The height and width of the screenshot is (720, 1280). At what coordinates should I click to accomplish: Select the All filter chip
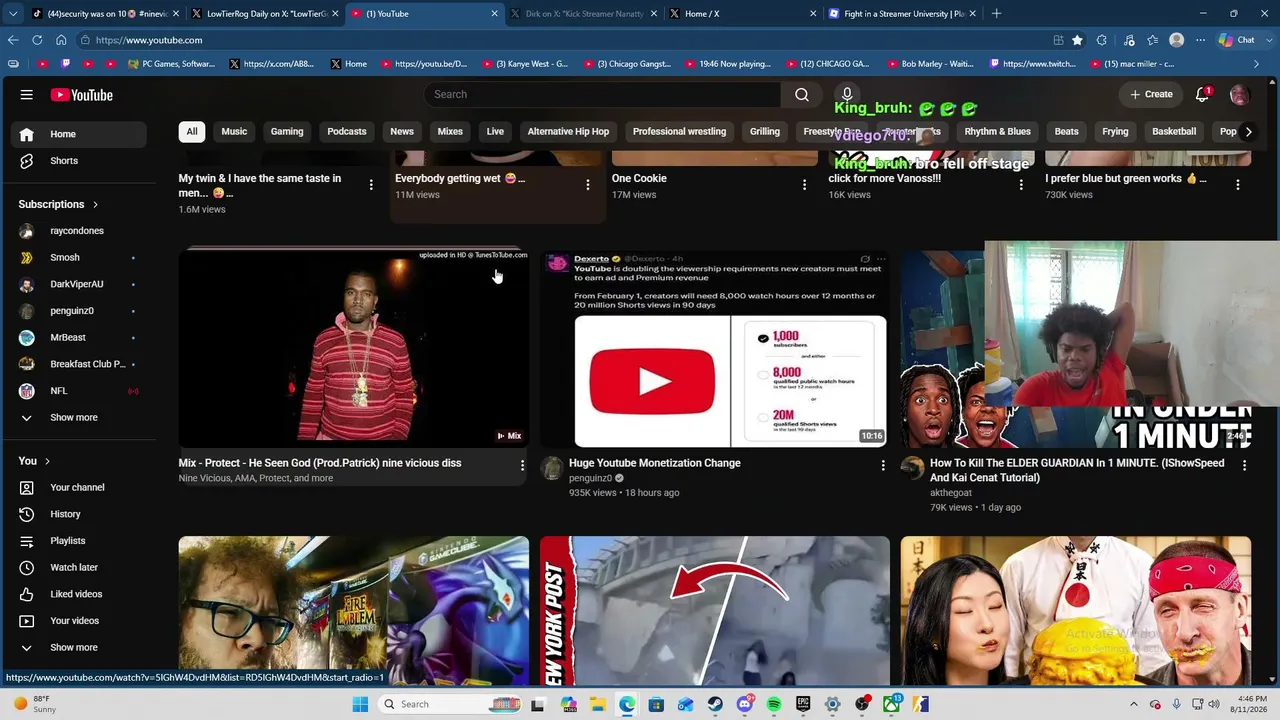pyautogui.click(x=192, y=131)
